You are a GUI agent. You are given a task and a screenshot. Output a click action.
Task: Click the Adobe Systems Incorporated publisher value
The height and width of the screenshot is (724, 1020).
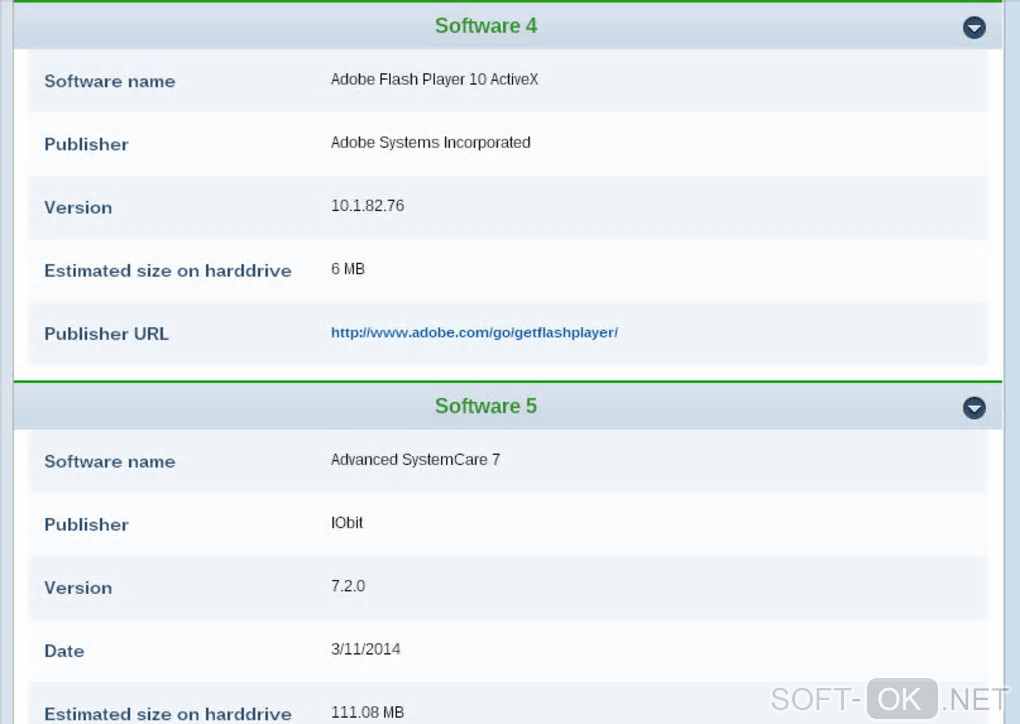(430, 142)
